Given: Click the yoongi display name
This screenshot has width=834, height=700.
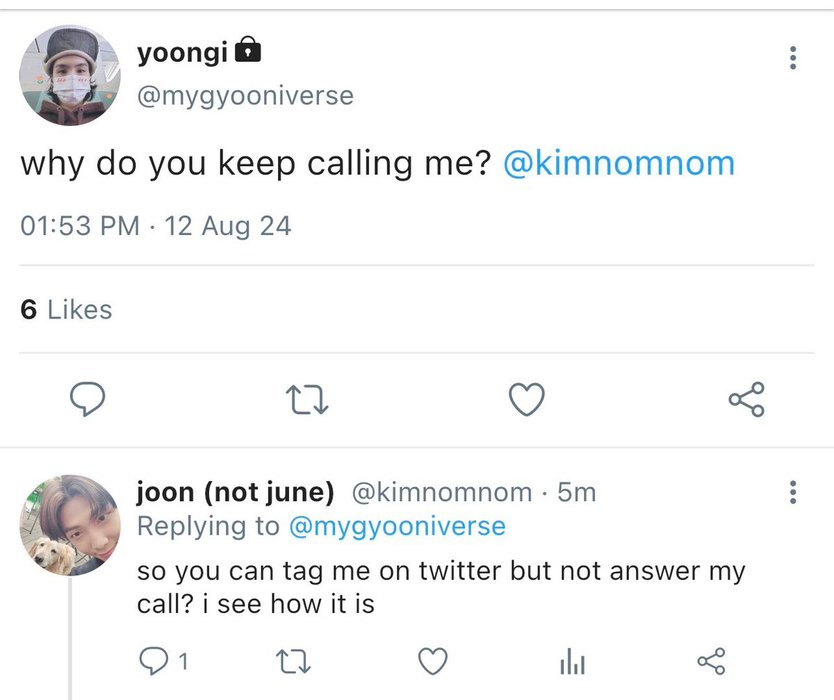Looking at the screenshot, I should 182,52.
